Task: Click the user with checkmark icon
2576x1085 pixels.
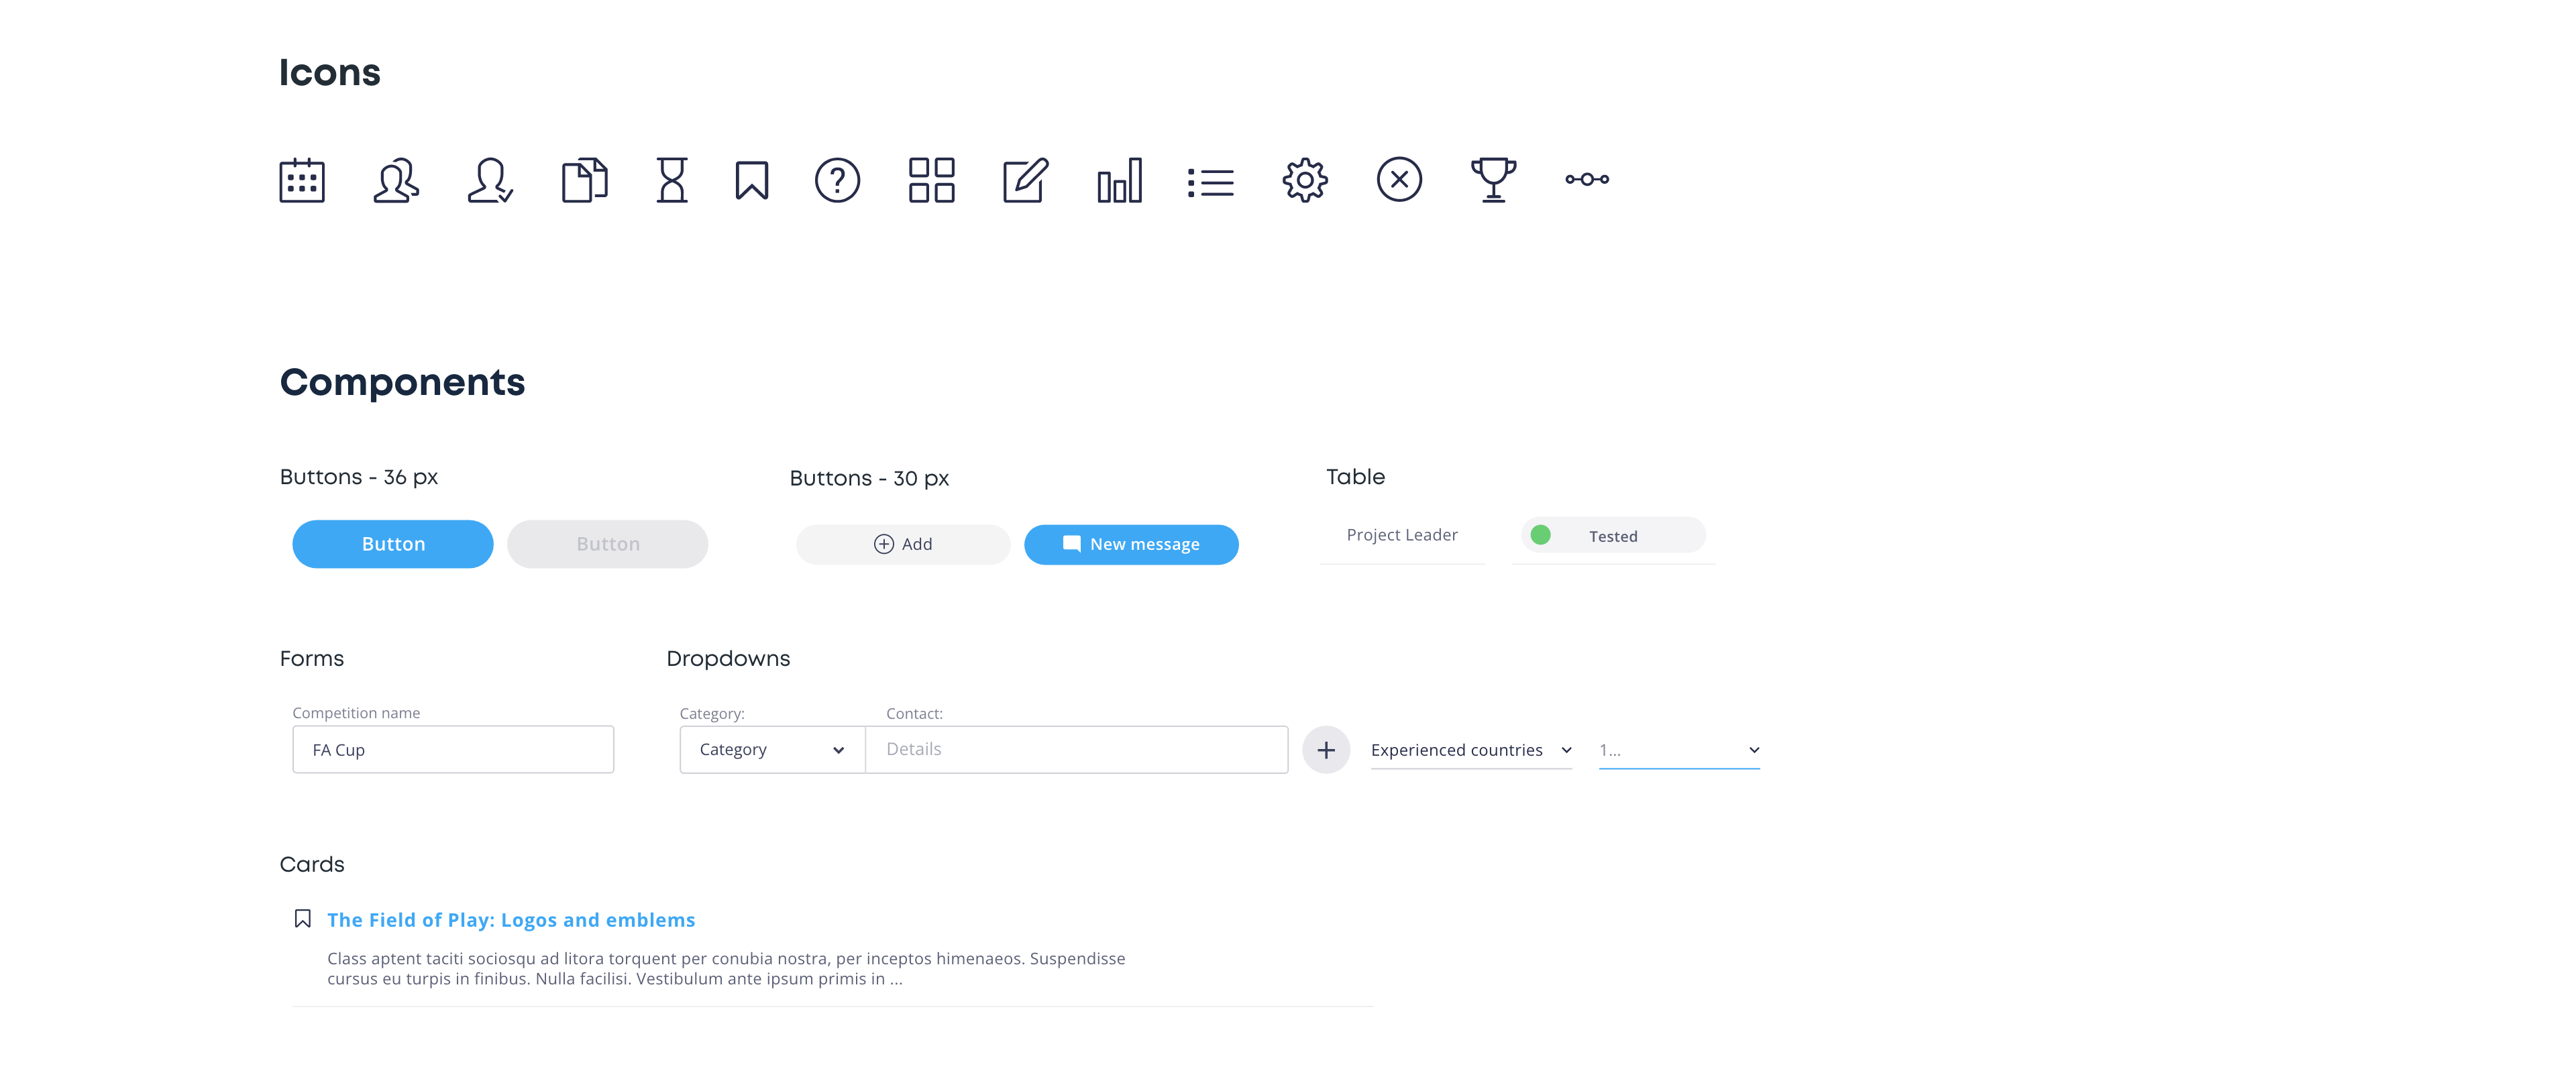Action: coord(490,181)
